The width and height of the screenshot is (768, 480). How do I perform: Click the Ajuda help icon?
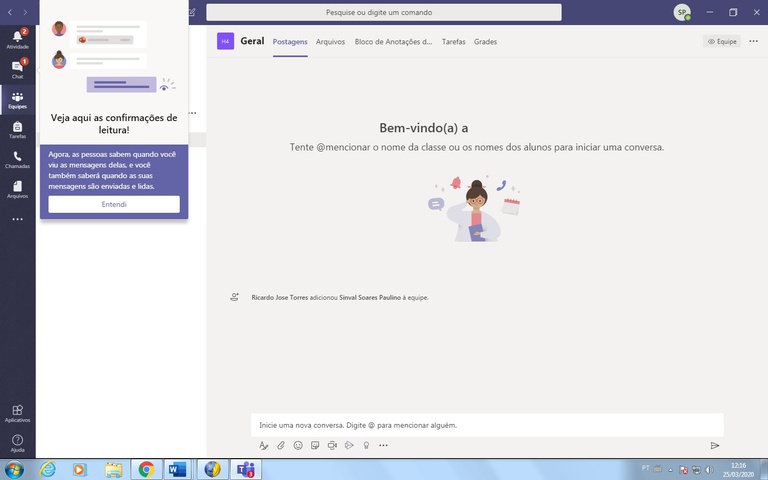tap(17, 443)
